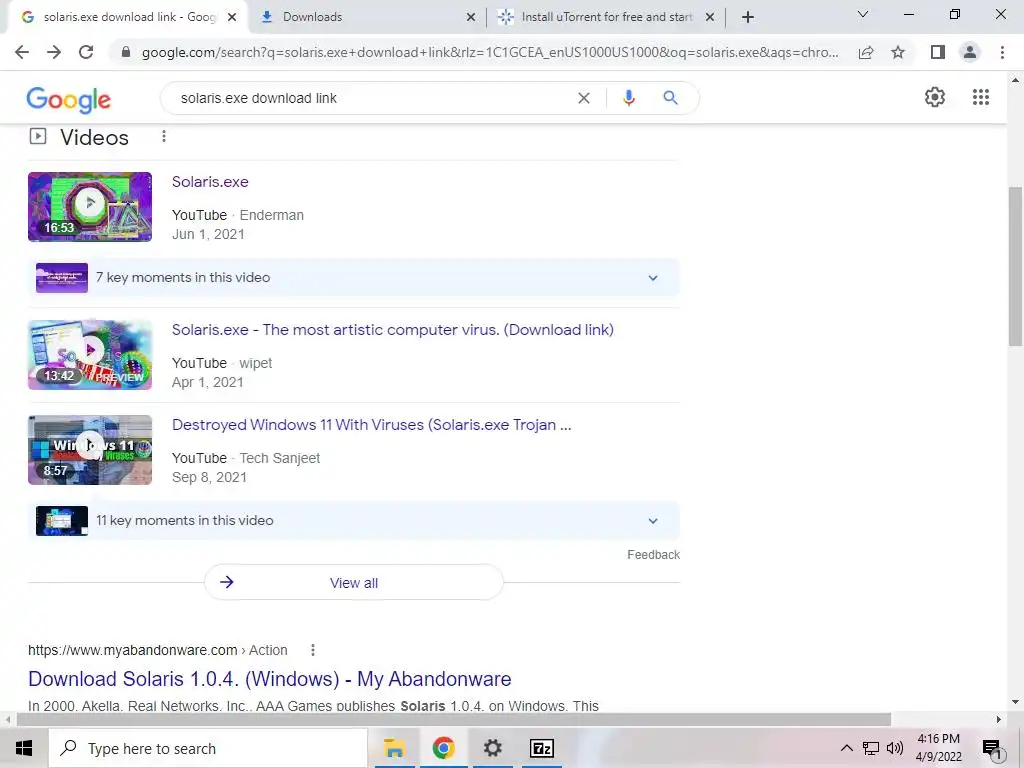
Task: Open Destroyed Windows 11 With Viruses video
Action: [372, 425]
